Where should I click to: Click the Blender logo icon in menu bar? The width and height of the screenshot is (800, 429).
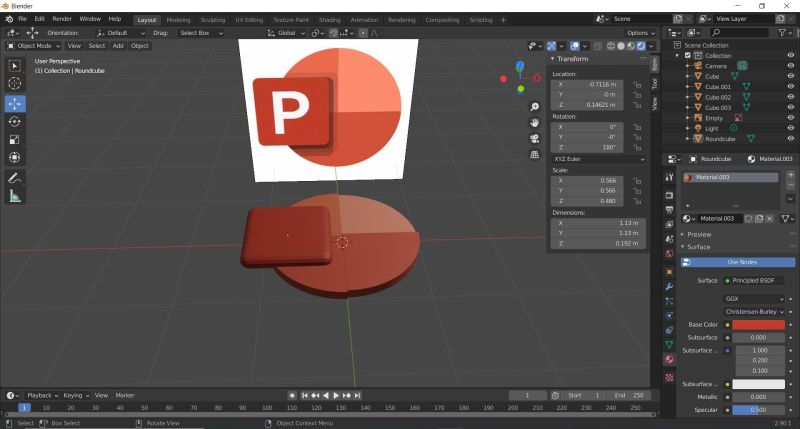9,19
